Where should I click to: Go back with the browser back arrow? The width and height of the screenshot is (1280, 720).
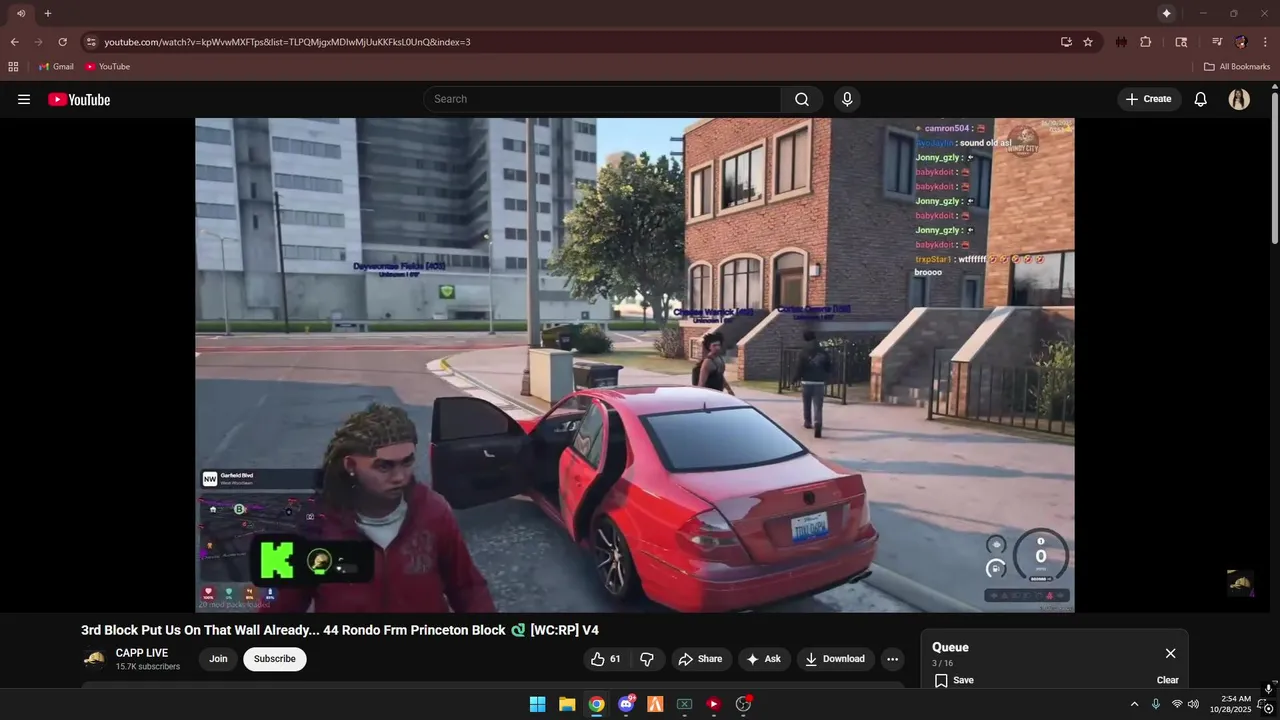coord(14,42)
